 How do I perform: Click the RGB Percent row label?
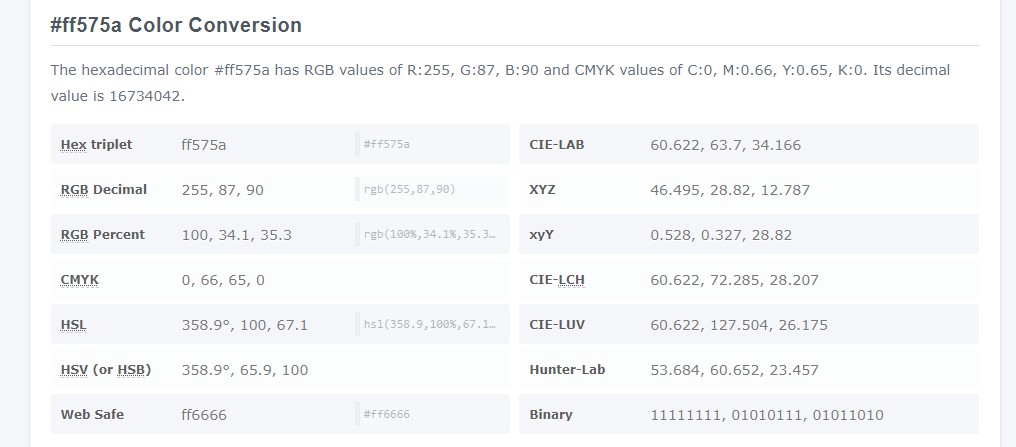point(102,234)
